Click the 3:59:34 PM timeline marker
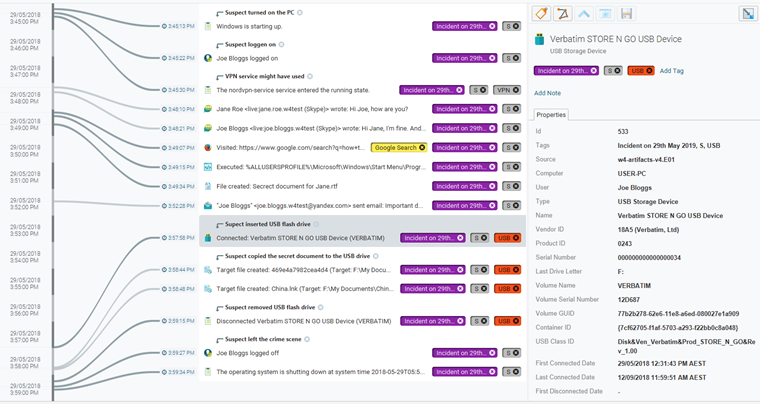 click(x=178, y=372)
